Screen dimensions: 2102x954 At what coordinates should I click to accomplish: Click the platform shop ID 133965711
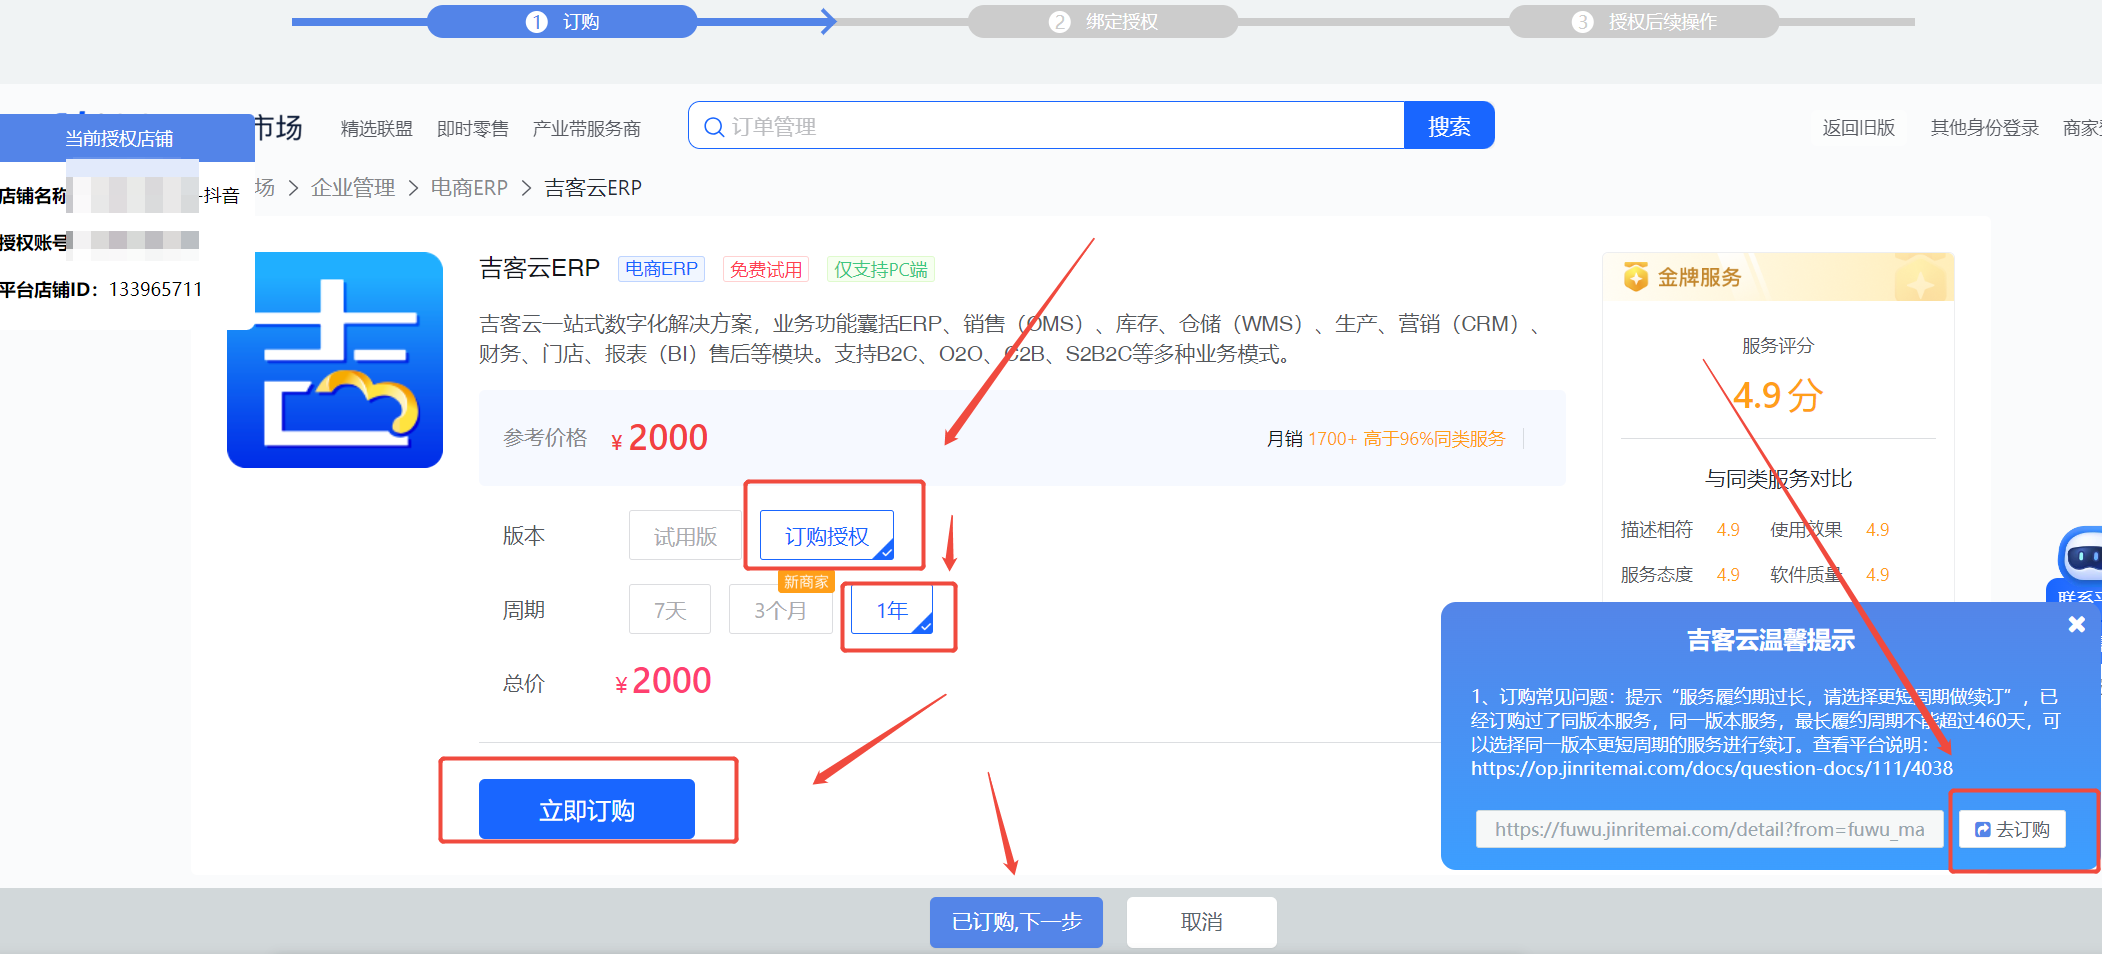155,289
